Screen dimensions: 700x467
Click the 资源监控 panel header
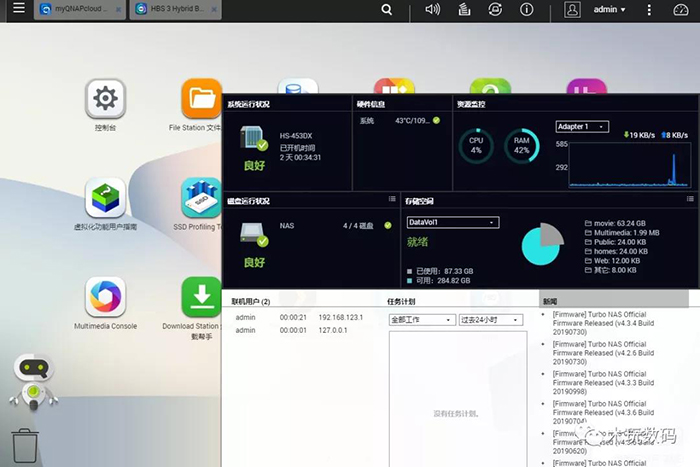471,104
